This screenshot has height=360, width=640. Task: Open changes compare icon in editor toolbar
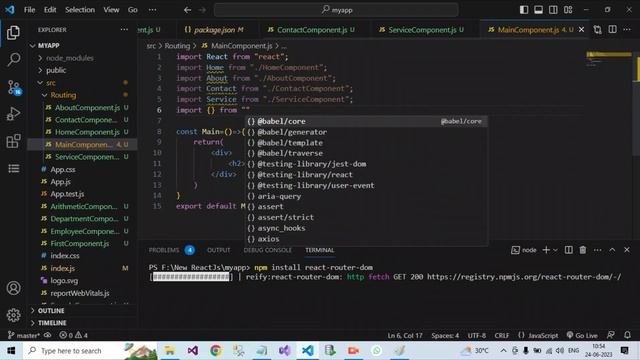coord(598,30)
